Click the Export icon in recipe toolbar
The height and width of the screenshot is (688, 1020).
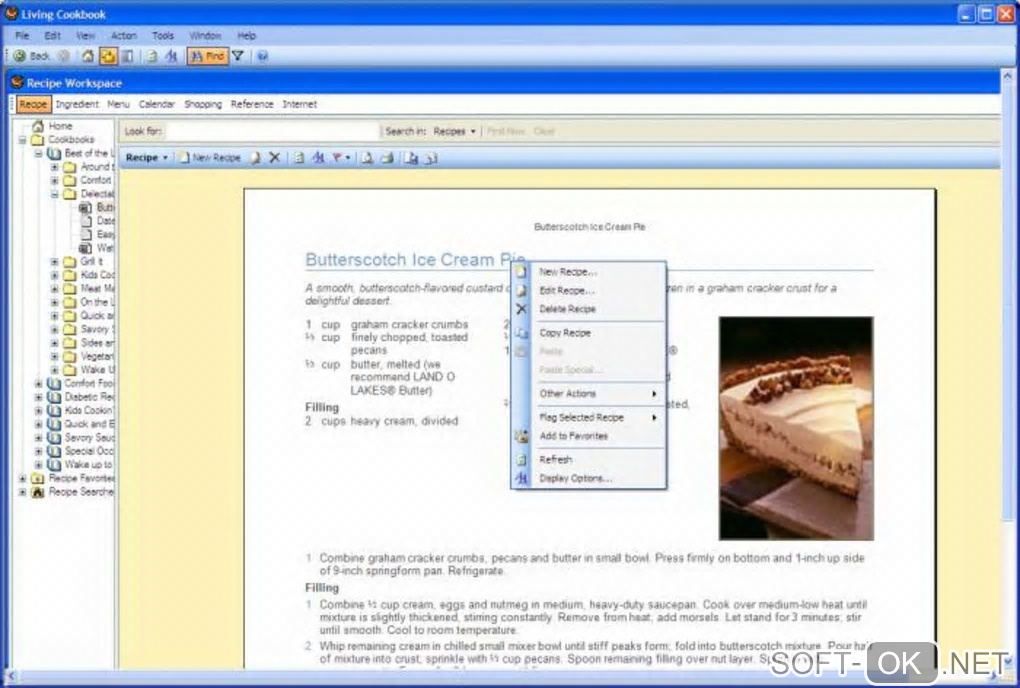[411, 158]
